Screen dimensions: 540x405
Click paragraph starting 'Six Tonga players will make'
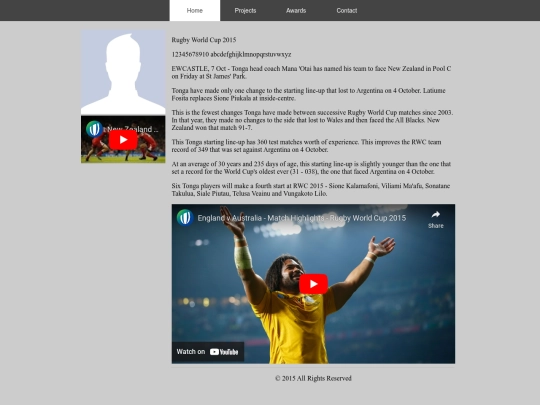(x=311, y=190)
